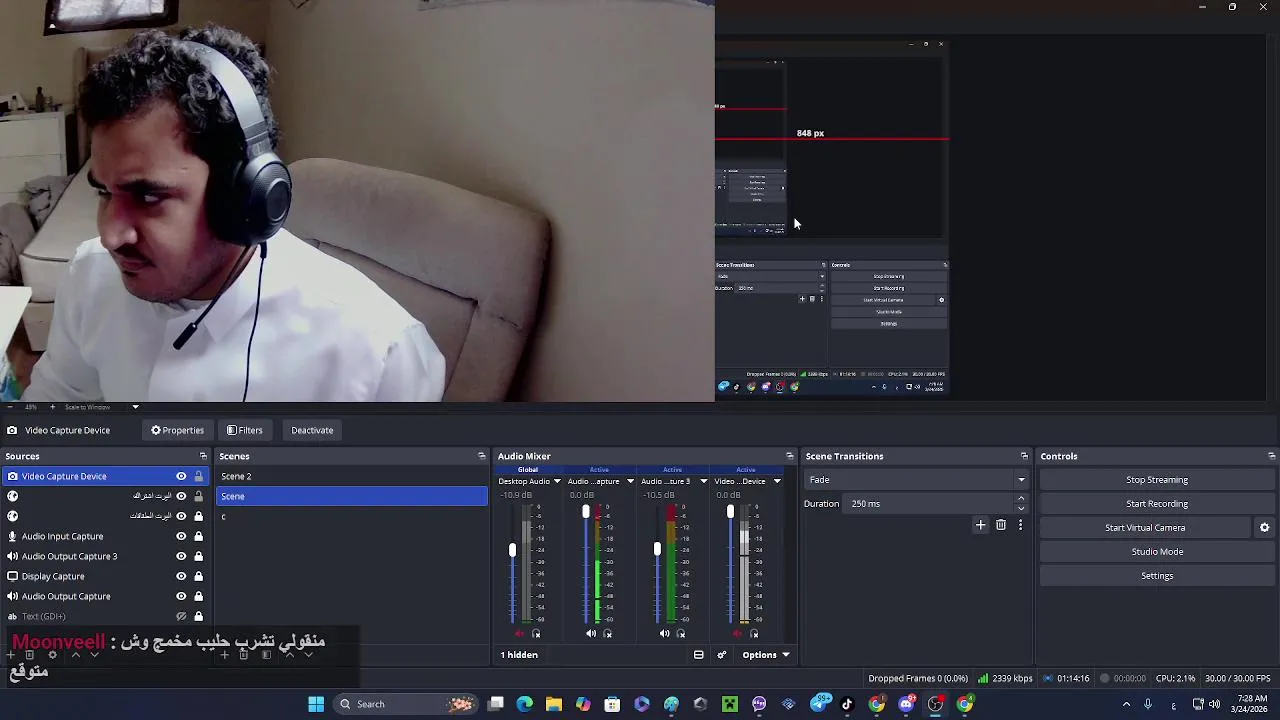Open the Filters dialog for the source
Screen dimensions: 1280x720
point(244,430)
